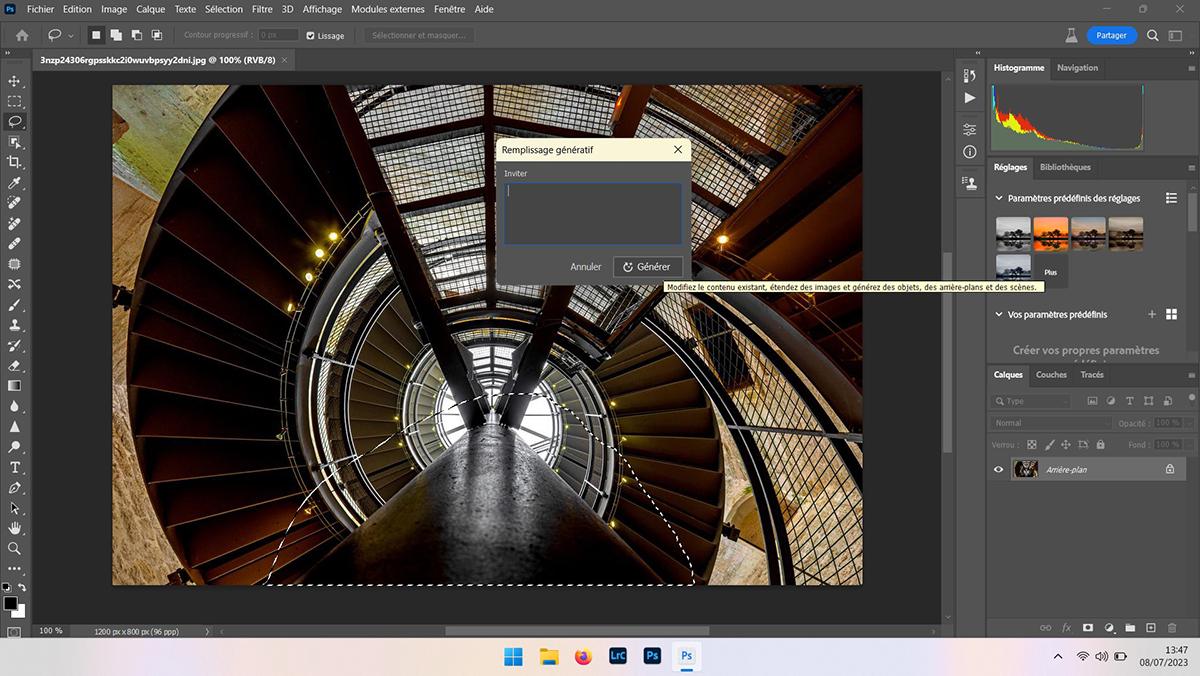Switch to the Bibliothèques tab

(x=1065, y=167)
